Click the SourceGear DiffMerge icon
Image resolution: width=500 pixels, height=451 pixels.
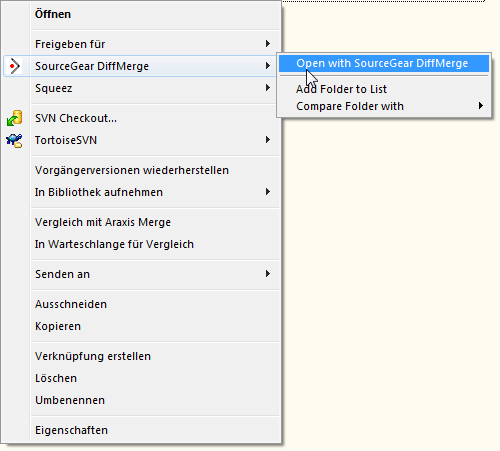[14, 66]
